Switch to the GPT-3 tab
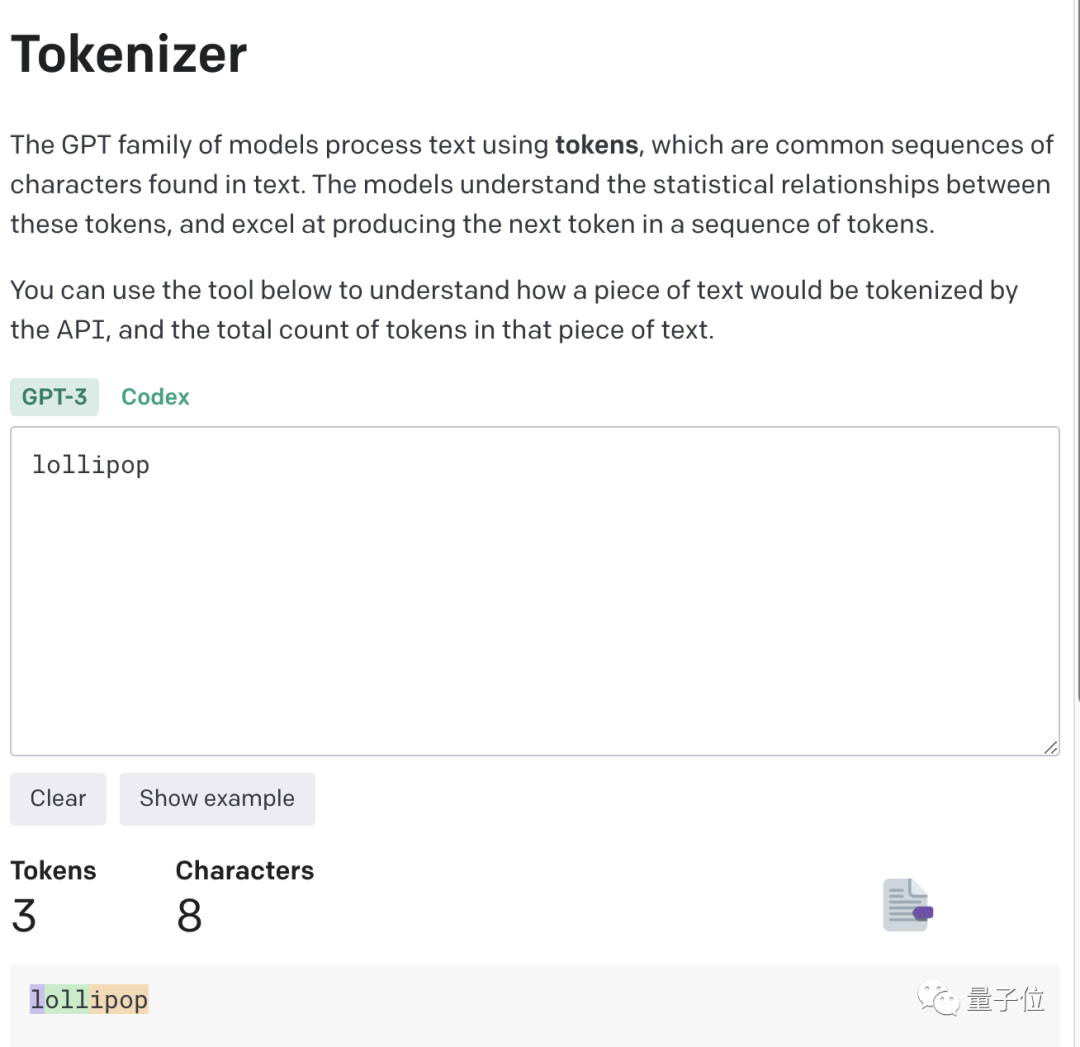Viewport: 1080px width, 1047px height. tap(54, 397)
